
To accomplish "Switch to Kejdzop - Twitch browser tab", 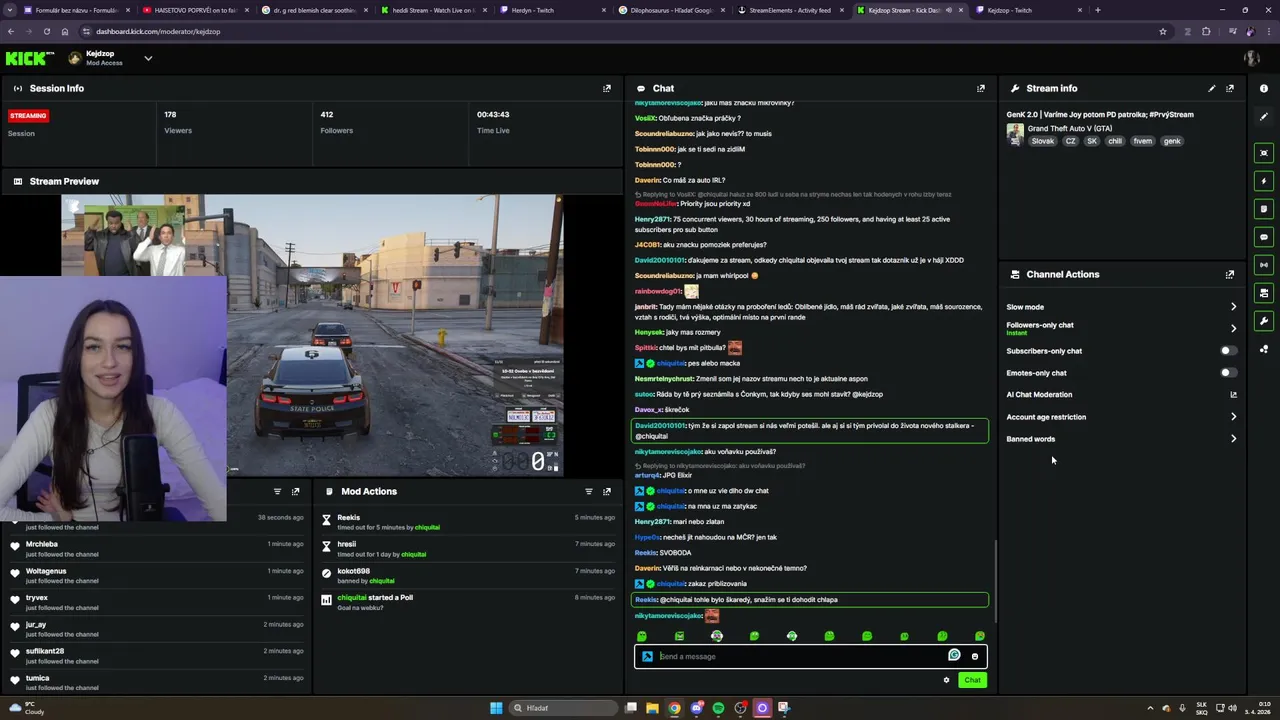I will click(1028, 10).
